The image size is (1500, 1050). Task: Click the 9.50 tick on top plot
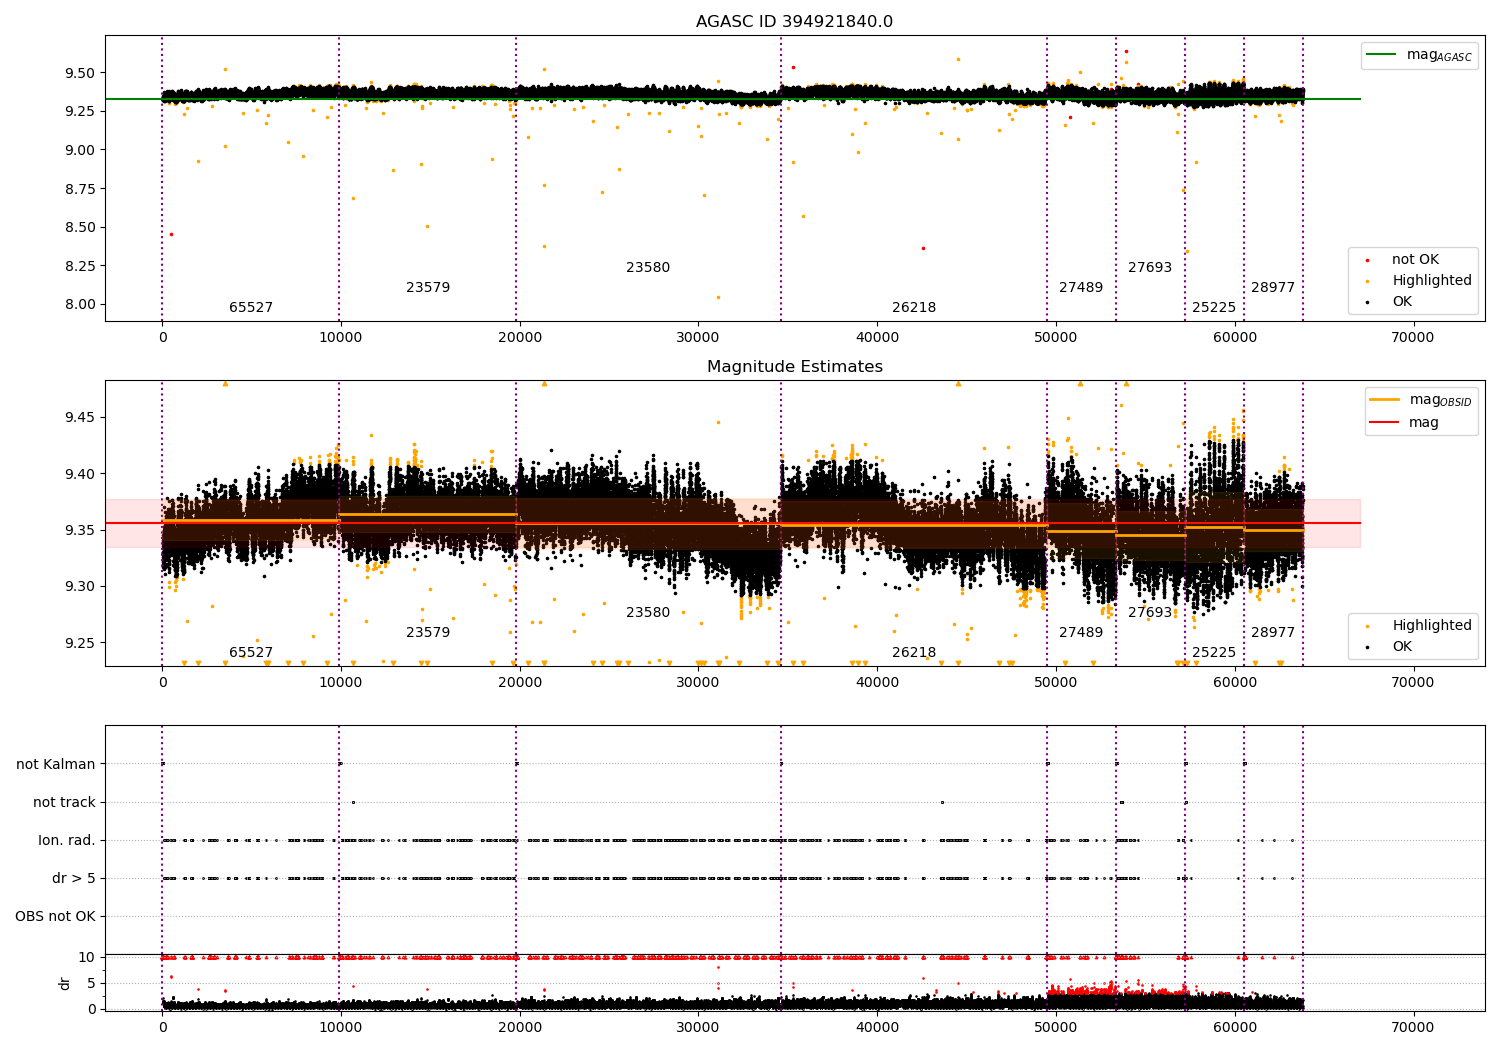[x=81, y=74]
